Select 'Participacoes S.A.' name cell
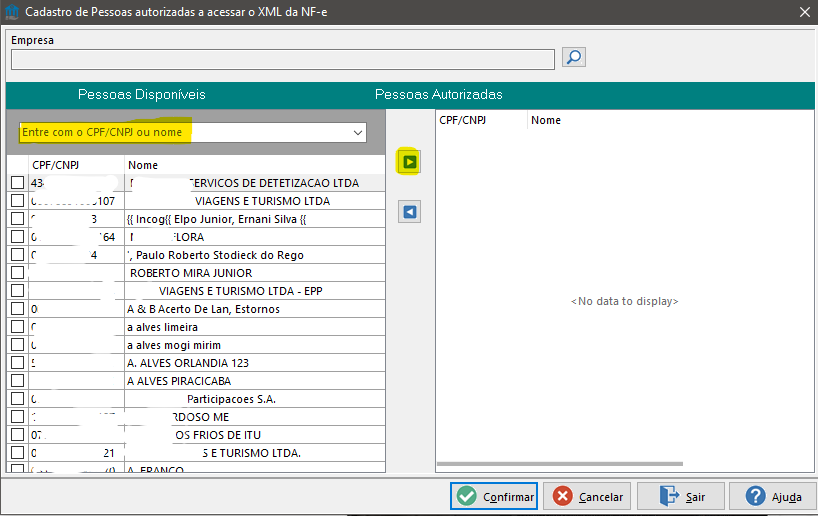This screenshot has width=818, height=516. (255, 399)
